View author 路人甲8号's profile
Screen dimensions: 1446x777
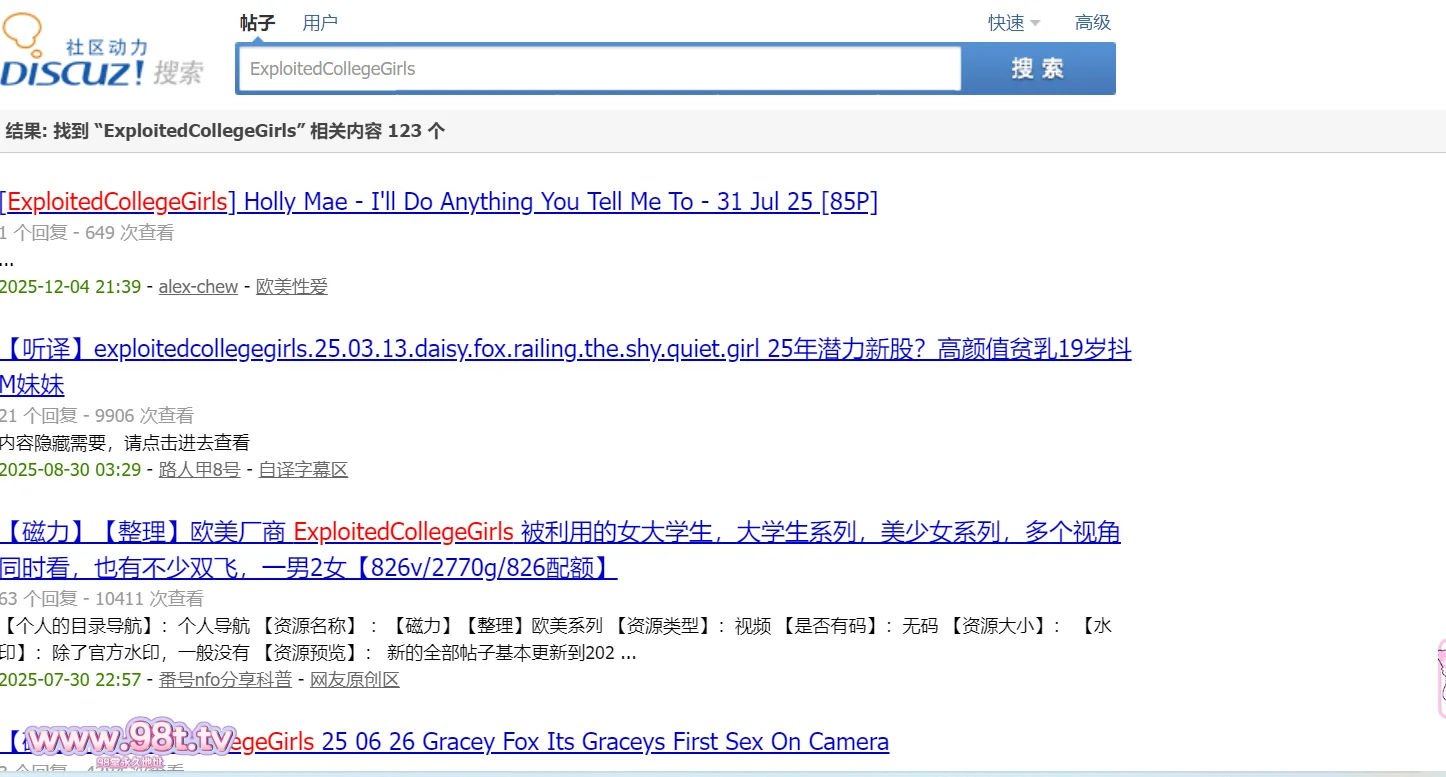(199, 470)
